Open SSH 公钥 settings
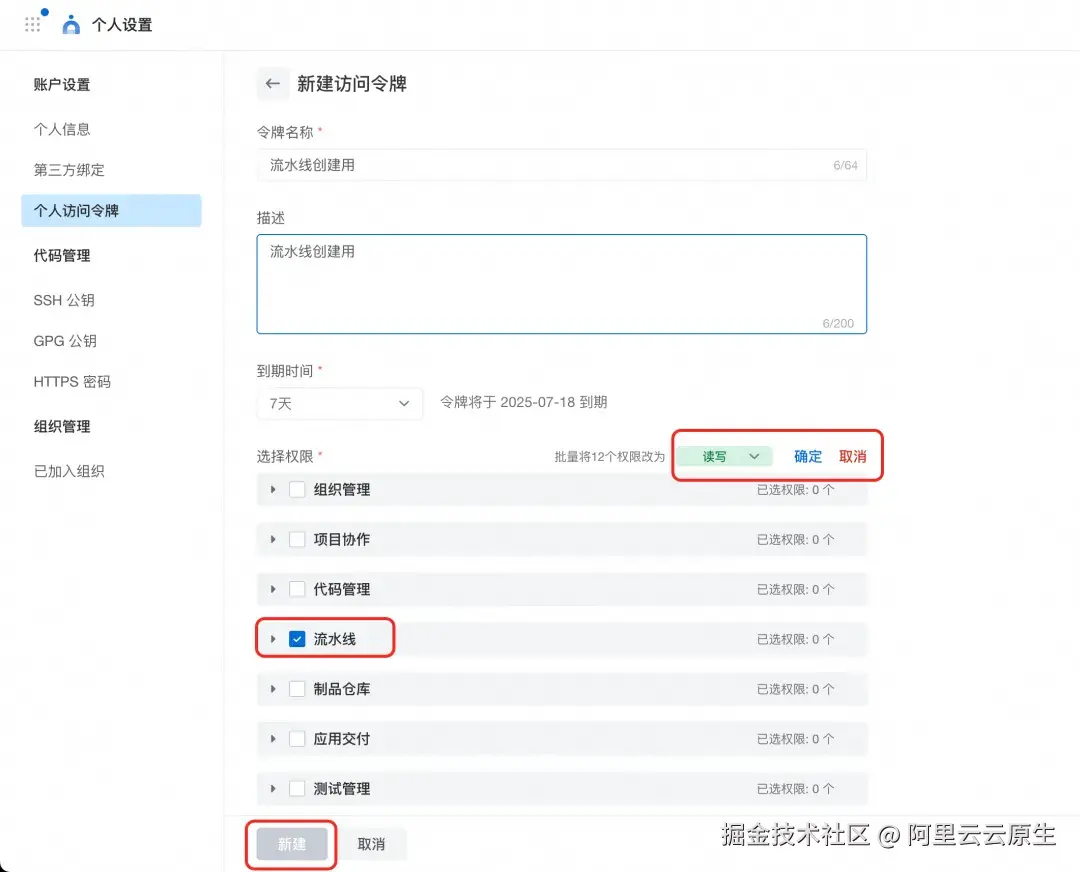1080x872 pixels. click(x=64, y=300)
